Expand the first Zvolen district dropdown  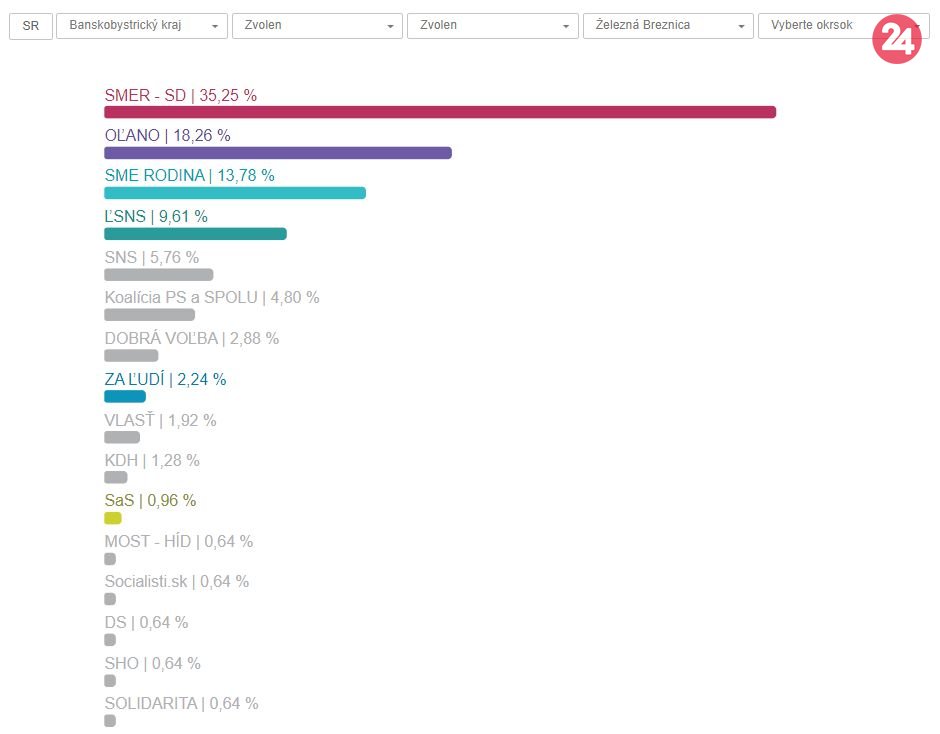click(317, 26)
